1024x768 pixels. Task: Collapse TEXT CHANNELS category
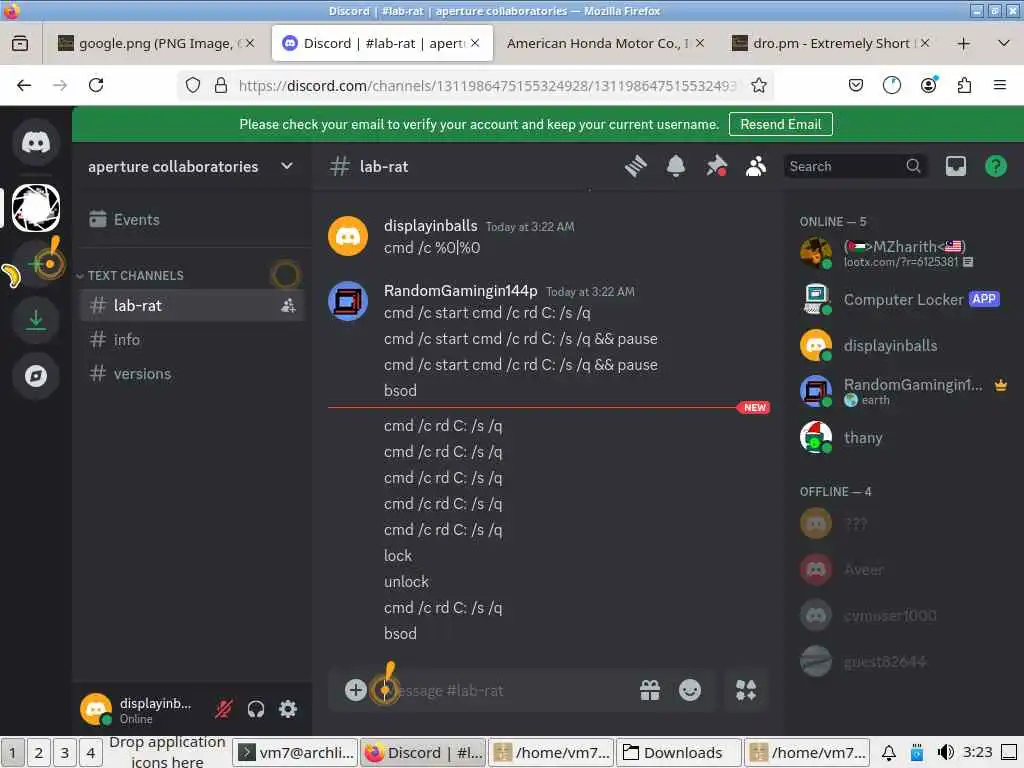pyautogui.click(x=136, y=276)
